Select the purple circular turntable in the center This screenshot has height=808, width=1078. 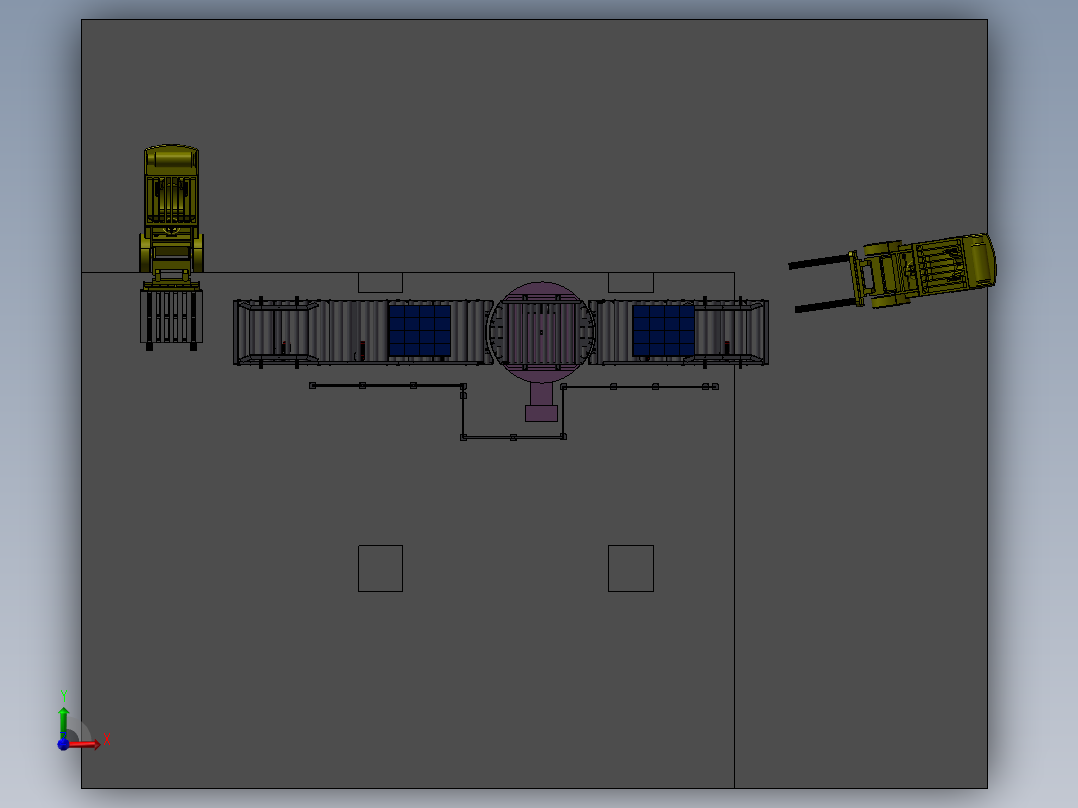(542, 331)
